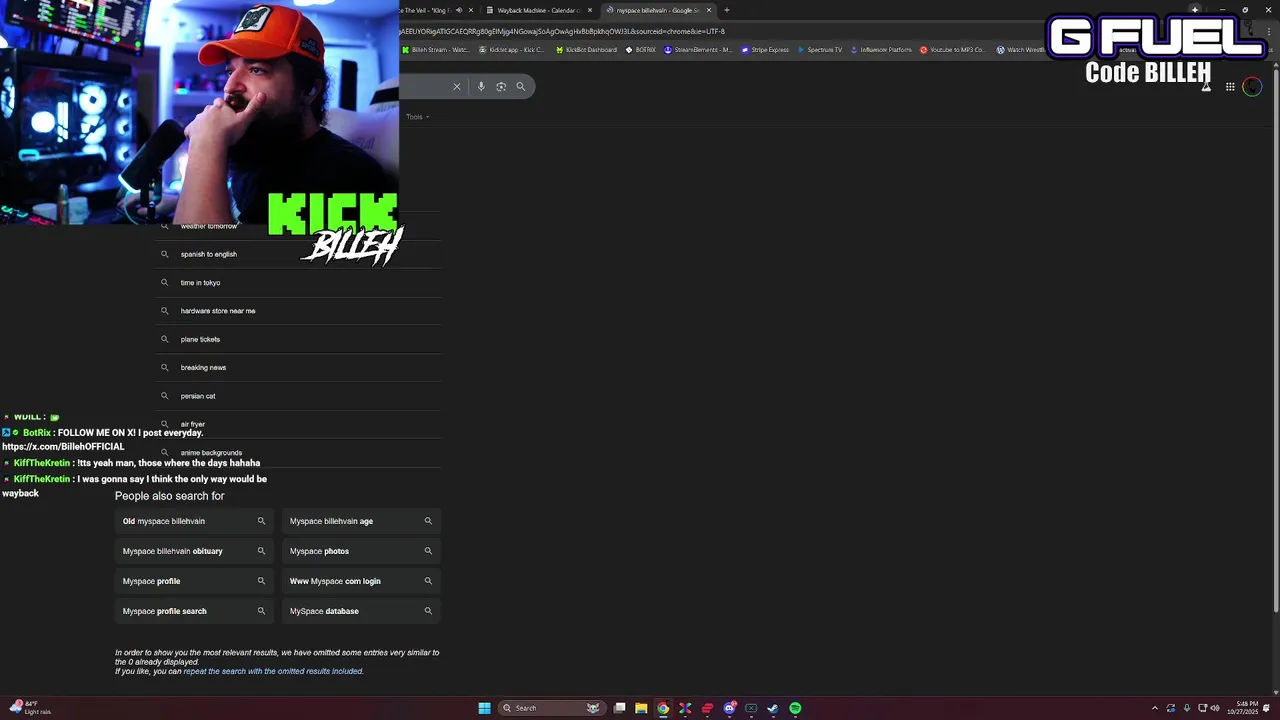Open the Discord taskbar icon

click(730, 708)
